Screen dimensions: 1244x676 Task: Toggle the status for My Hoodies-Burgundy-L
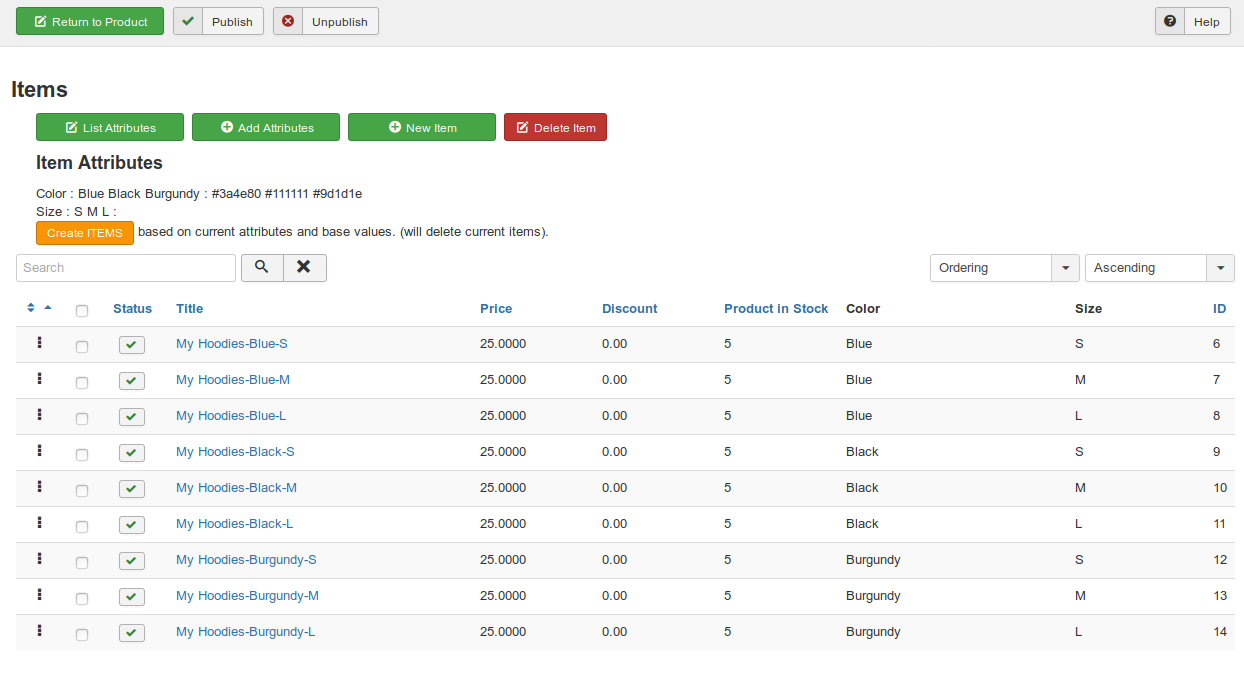(131, 632)
